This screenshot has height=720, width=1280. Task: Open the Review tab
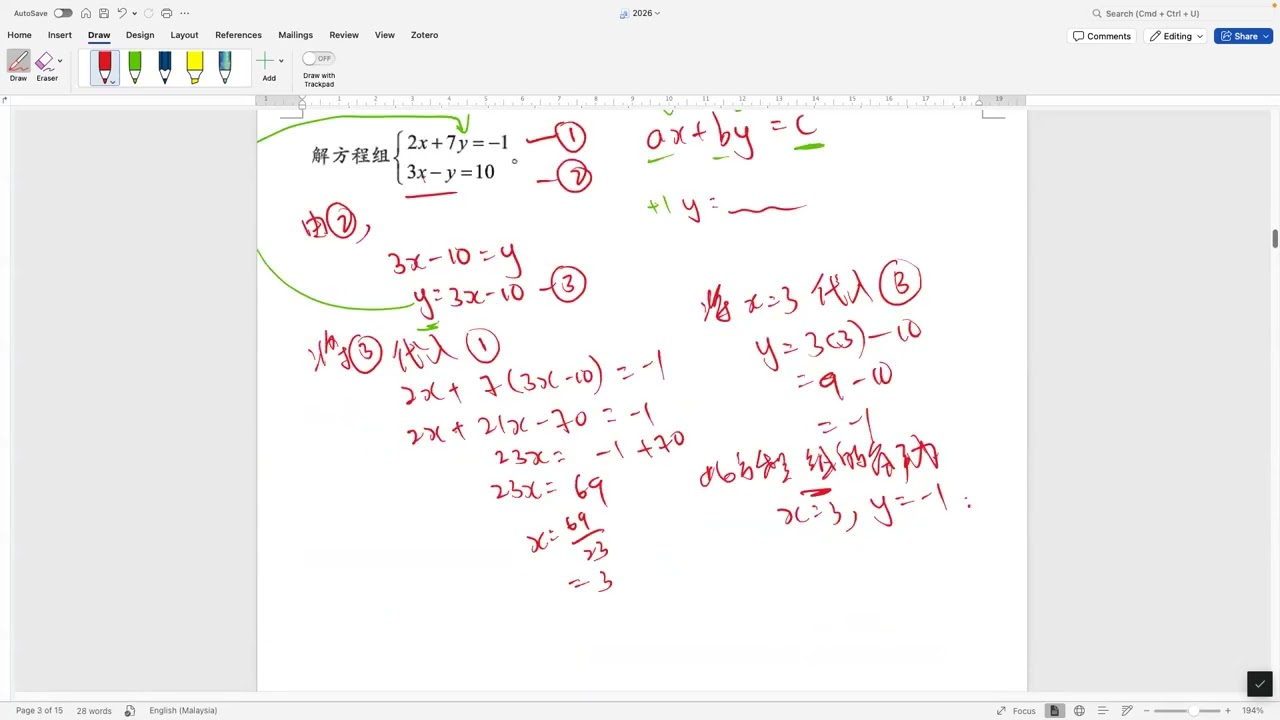pyautogui.click(x=344, y=35)
